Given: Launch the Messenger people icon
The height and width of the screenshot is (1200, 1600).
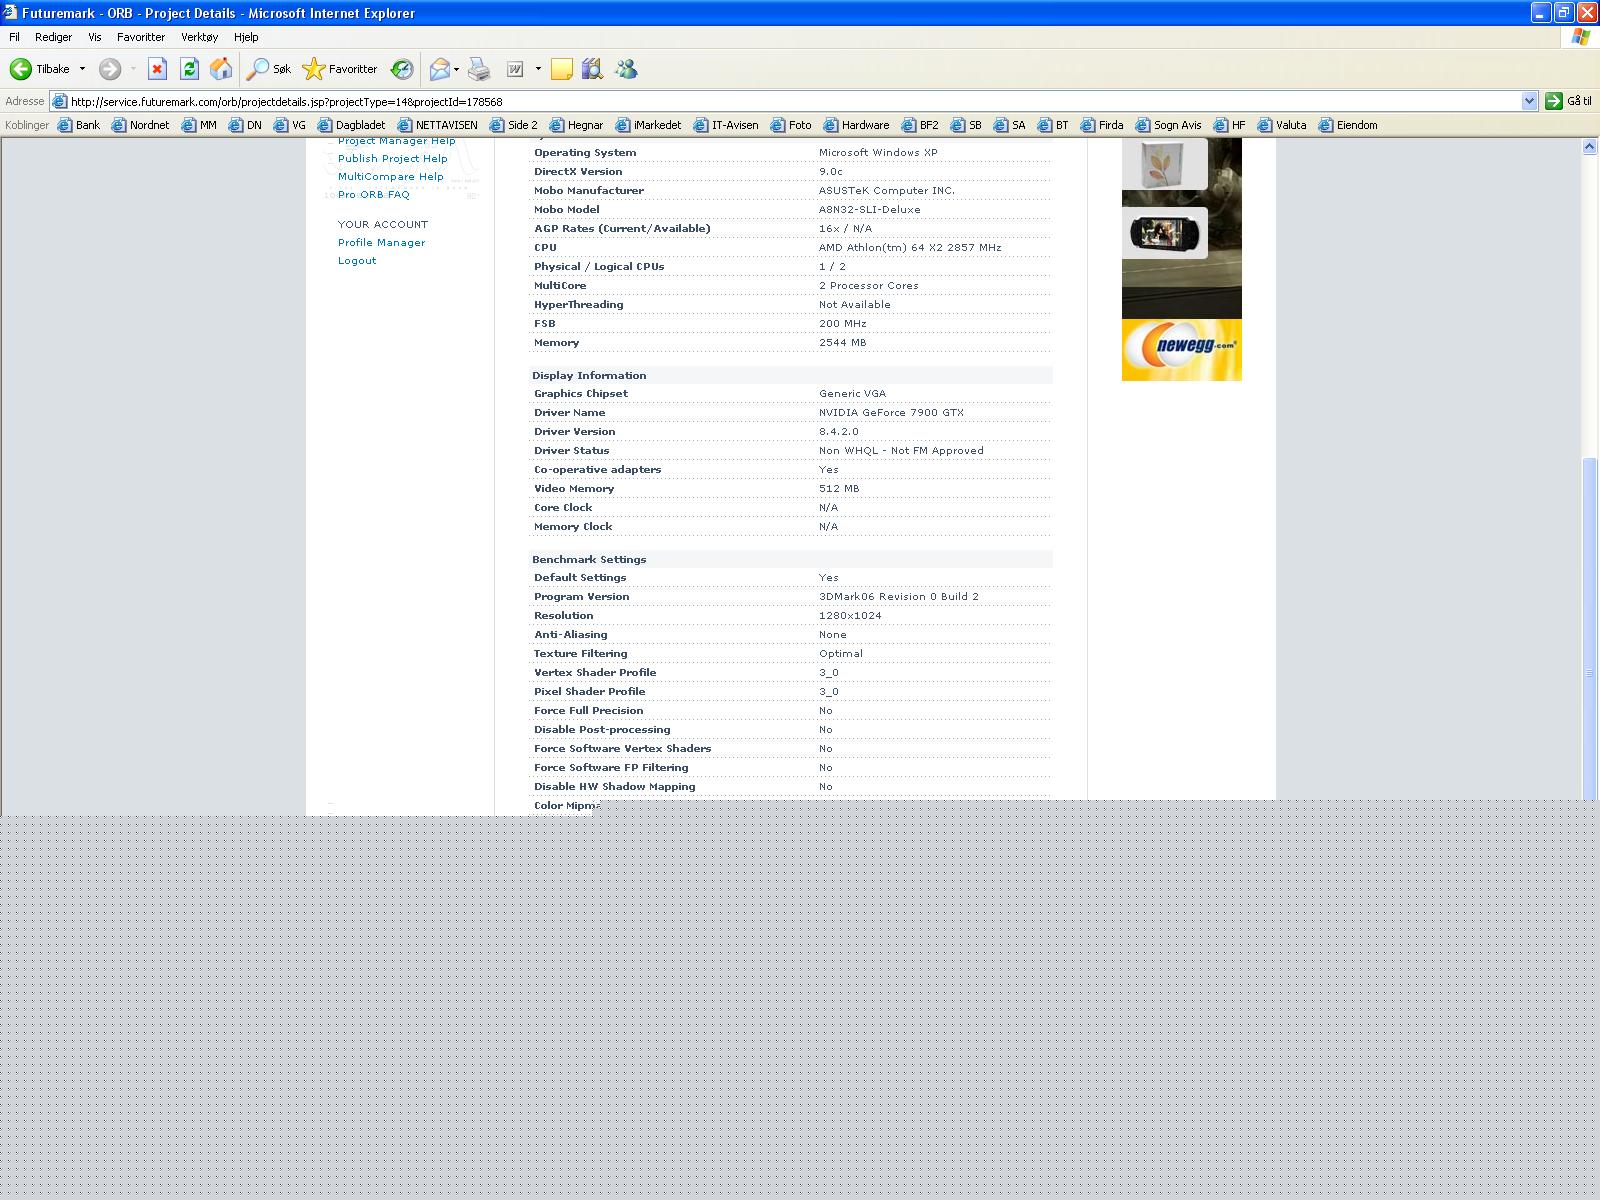Looking at the screenshot, I should (627, 69).
